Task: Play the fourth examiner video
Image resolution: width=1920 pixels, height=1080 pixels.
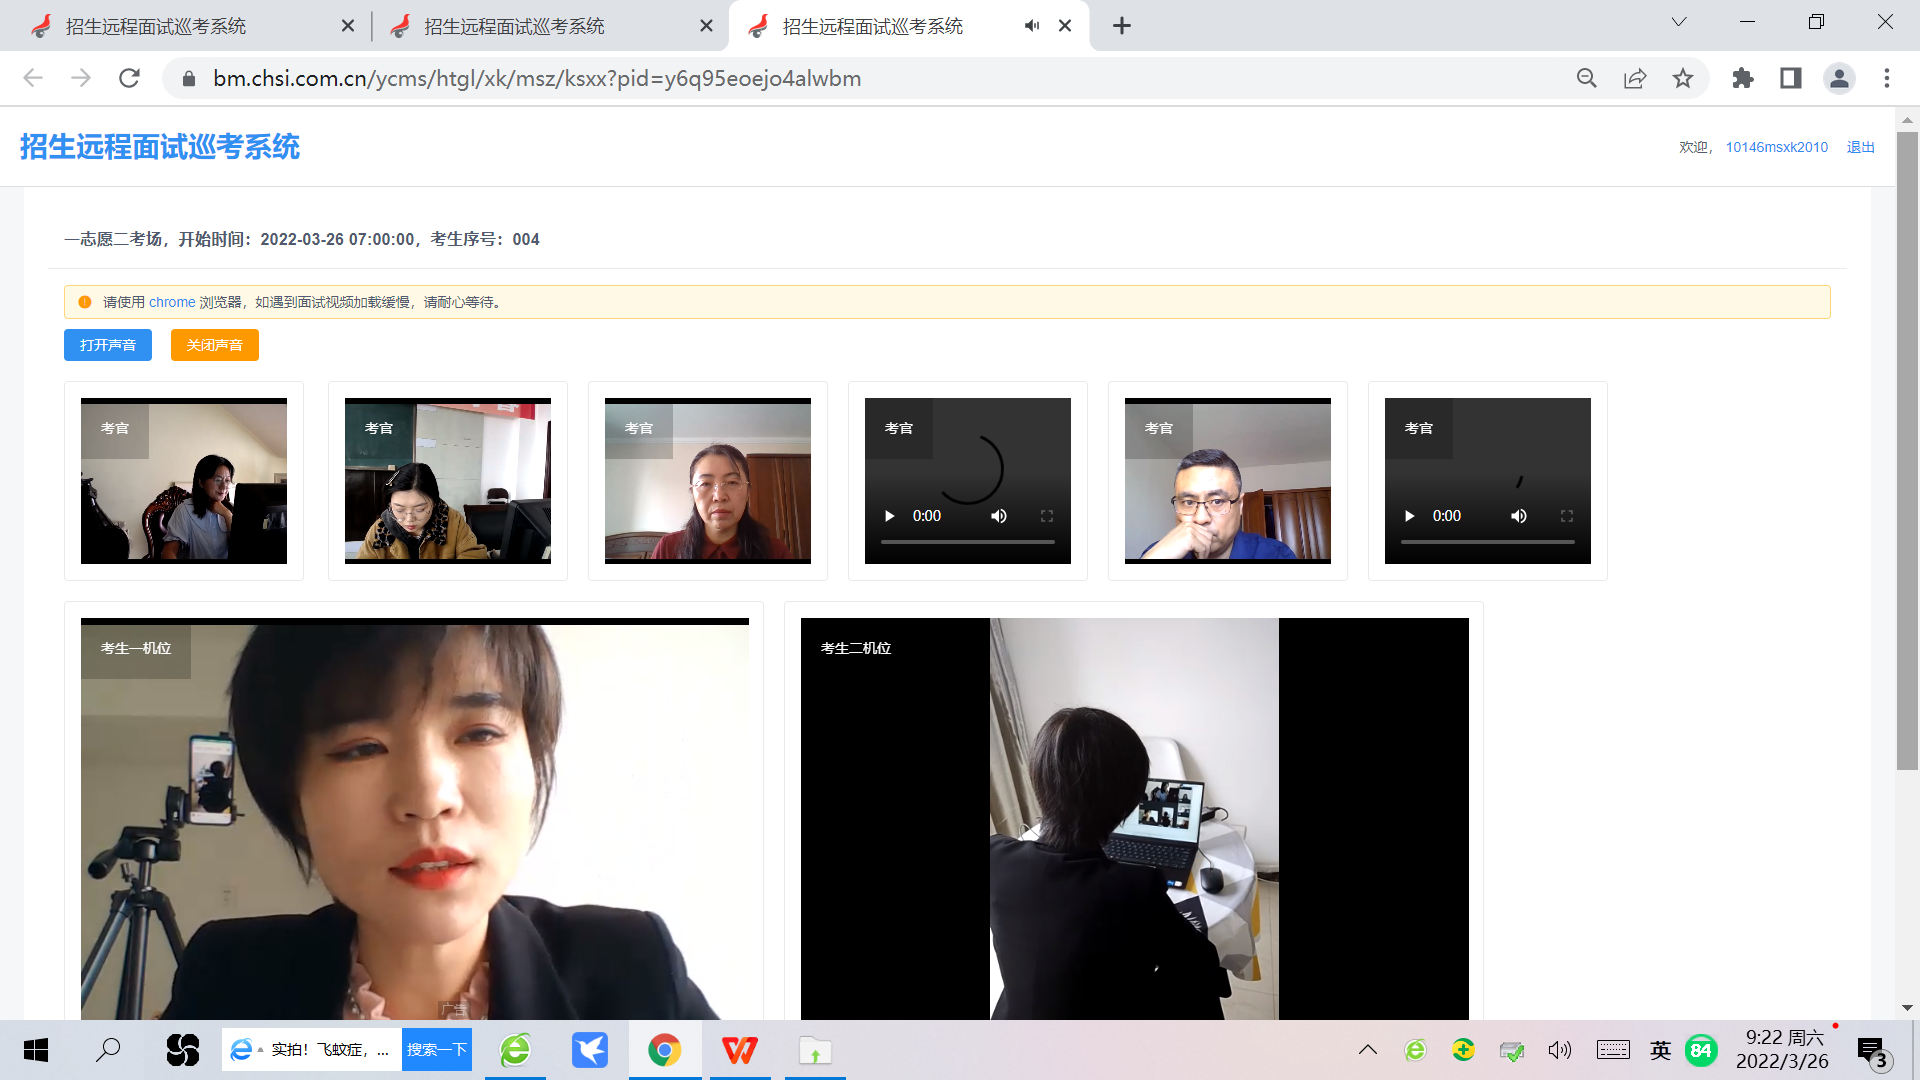Action: tap(889, 516)
